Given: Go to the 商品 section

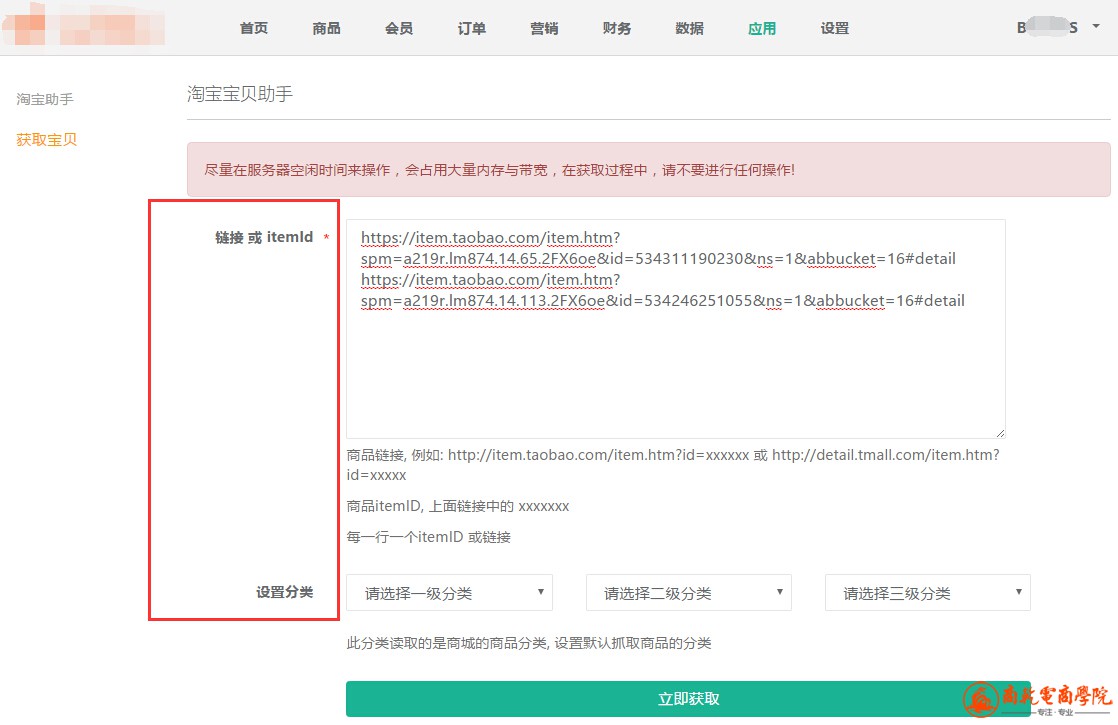Looking at the screenshot, I should 327,29.
